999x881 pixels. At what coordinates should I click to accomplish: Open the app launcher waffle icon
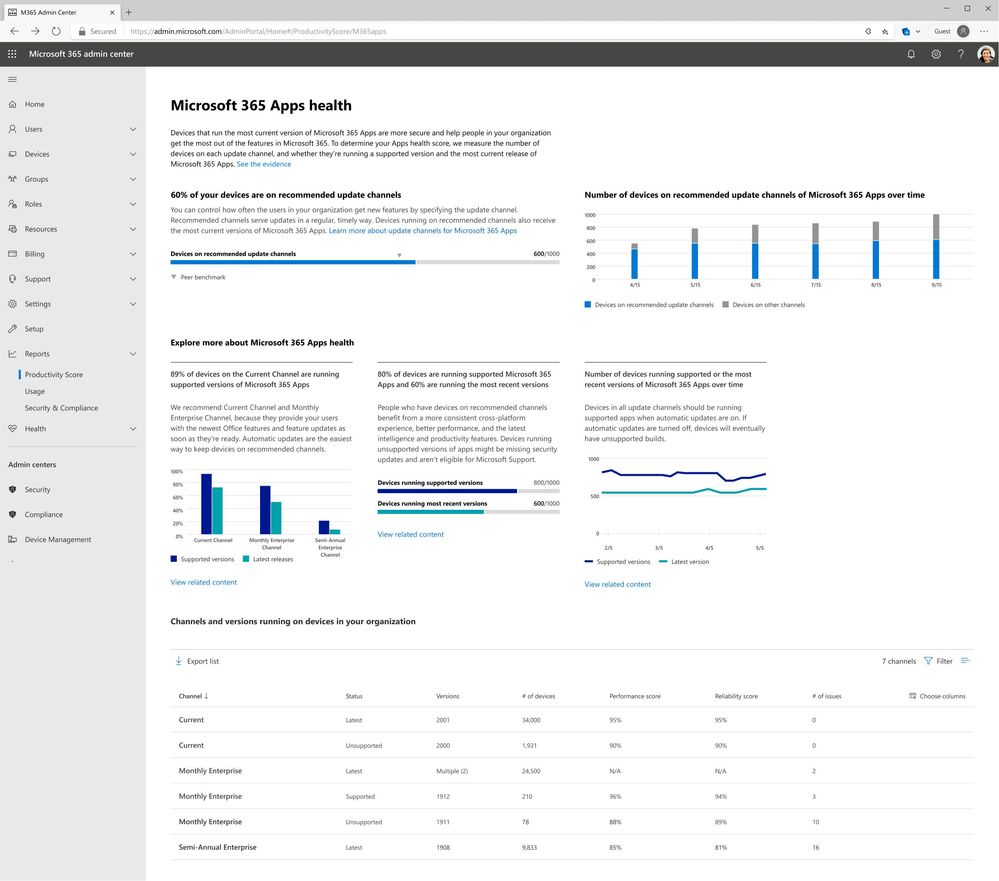[12, 54]
